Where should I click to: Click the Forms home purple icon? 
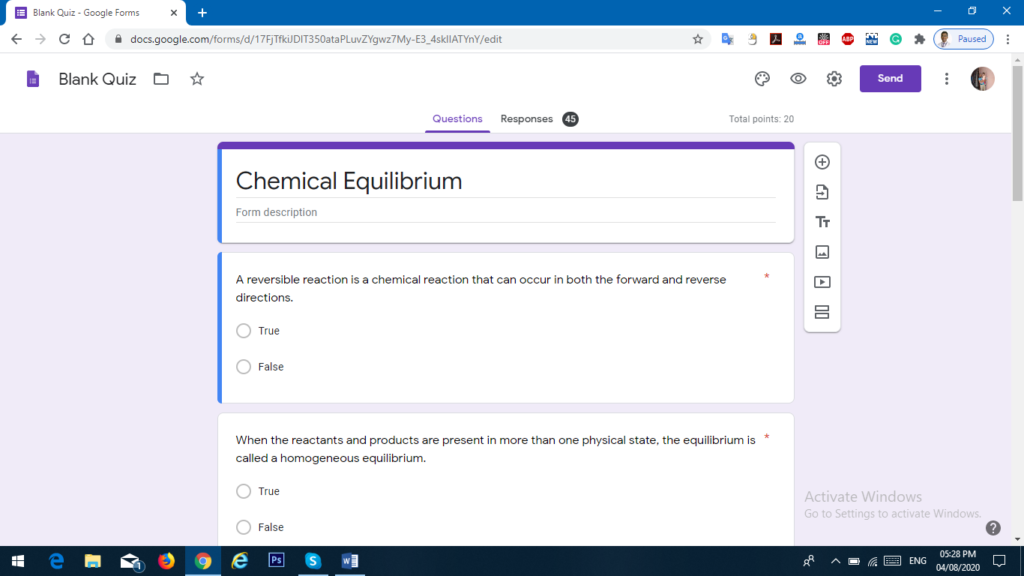(33, 79)
